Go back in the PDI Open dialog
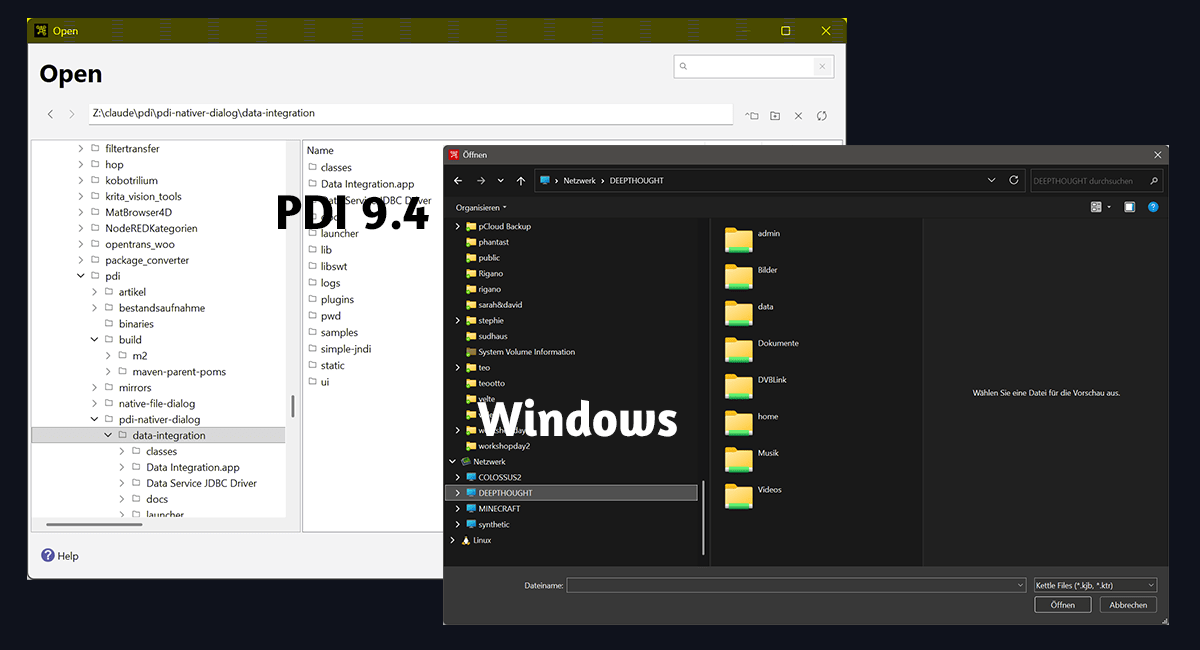The height and width of the screenshot is (650, 1200). (50, 115)
